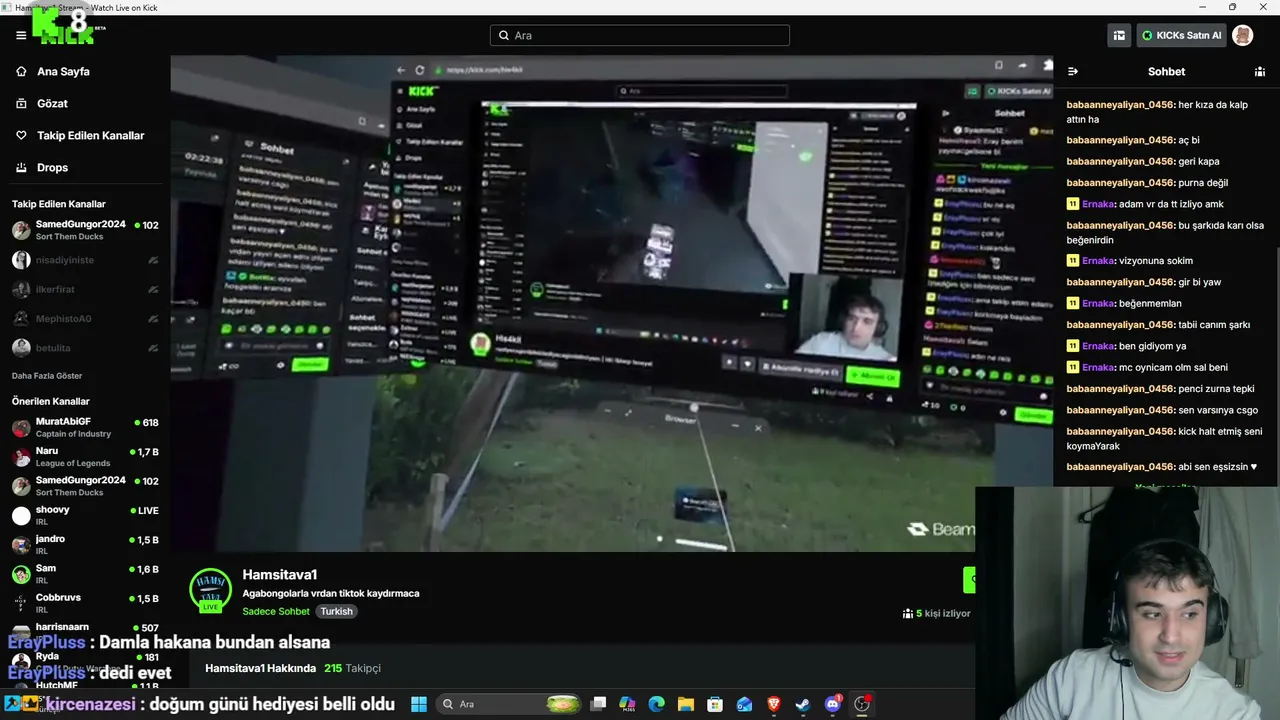Open SamedGungor2024 in followed channels
Viewport: 1280px width, 720px height.
point(85,230)
